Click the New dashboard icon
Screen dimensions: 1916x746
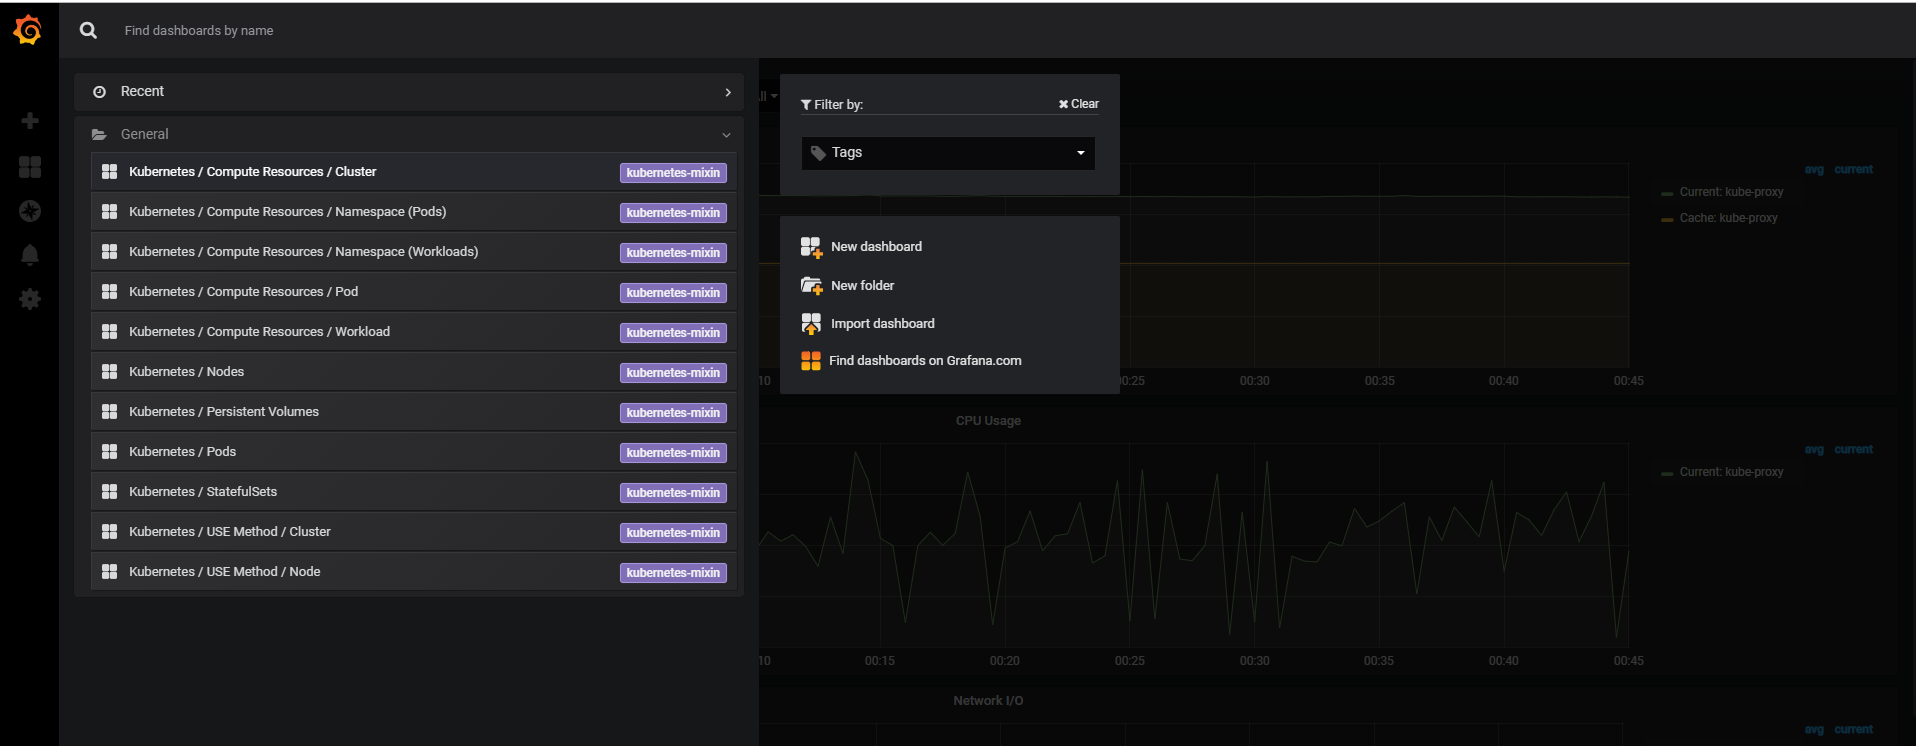(811, 247)
